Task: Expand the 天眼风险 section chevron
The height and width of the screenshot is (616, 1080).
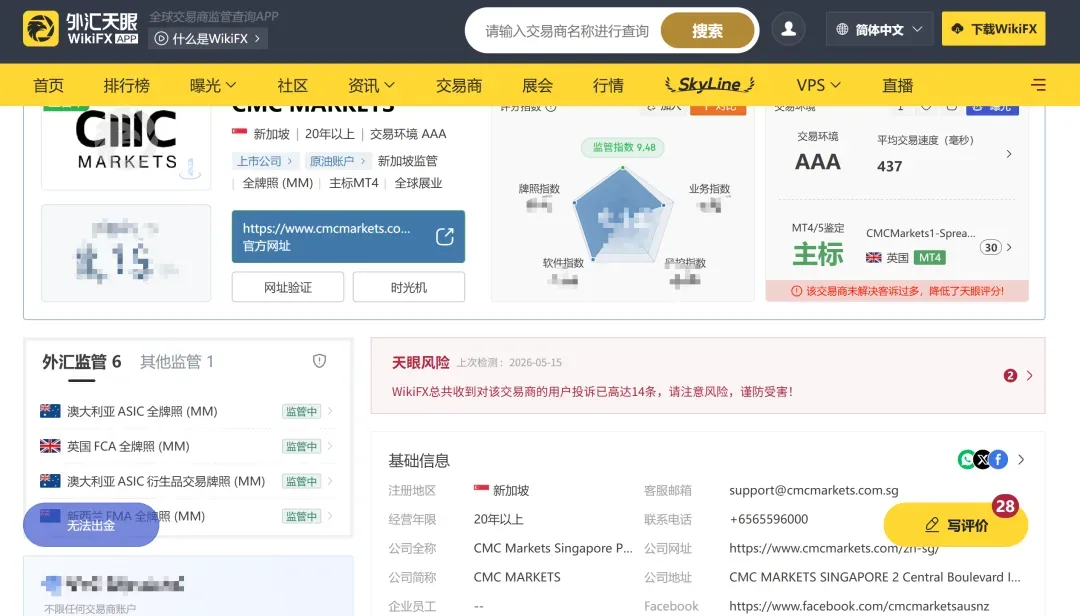Action: click(1029, 376)
